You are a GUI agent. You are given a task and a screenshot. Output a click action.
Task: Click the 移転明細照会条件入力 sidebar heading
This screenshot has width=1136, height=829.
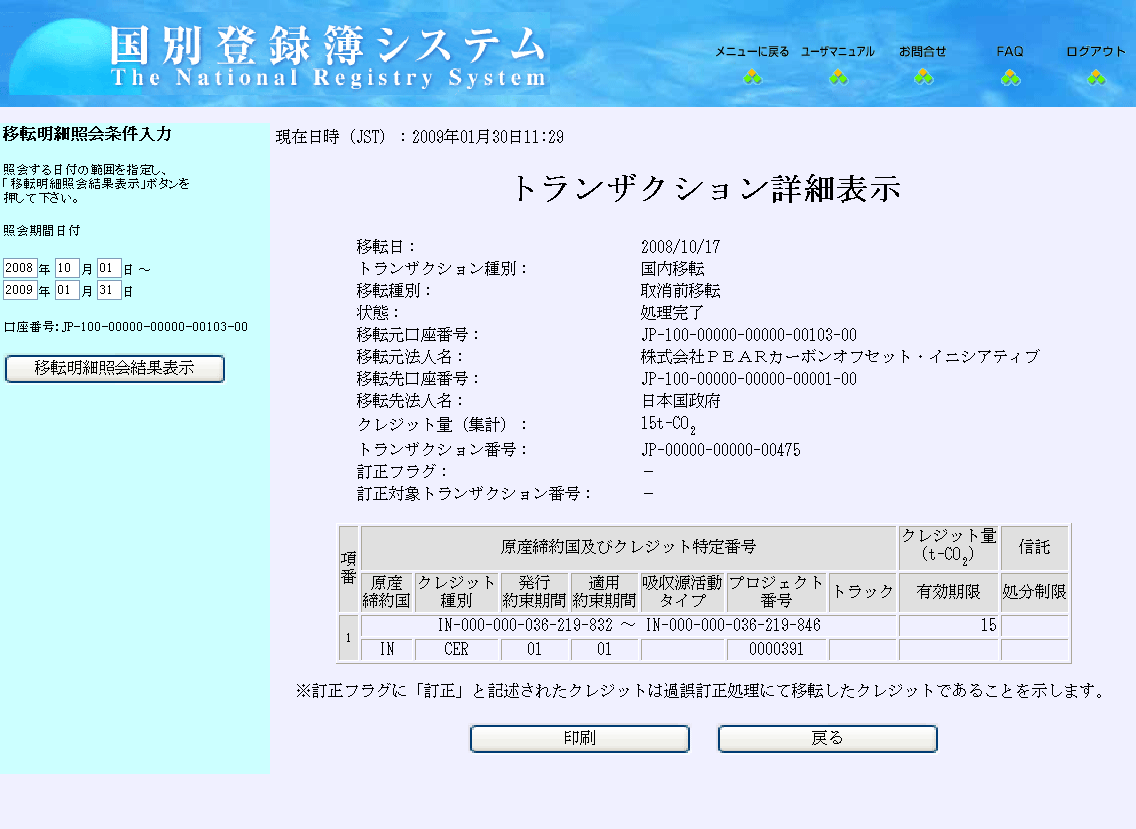[87, 134]
